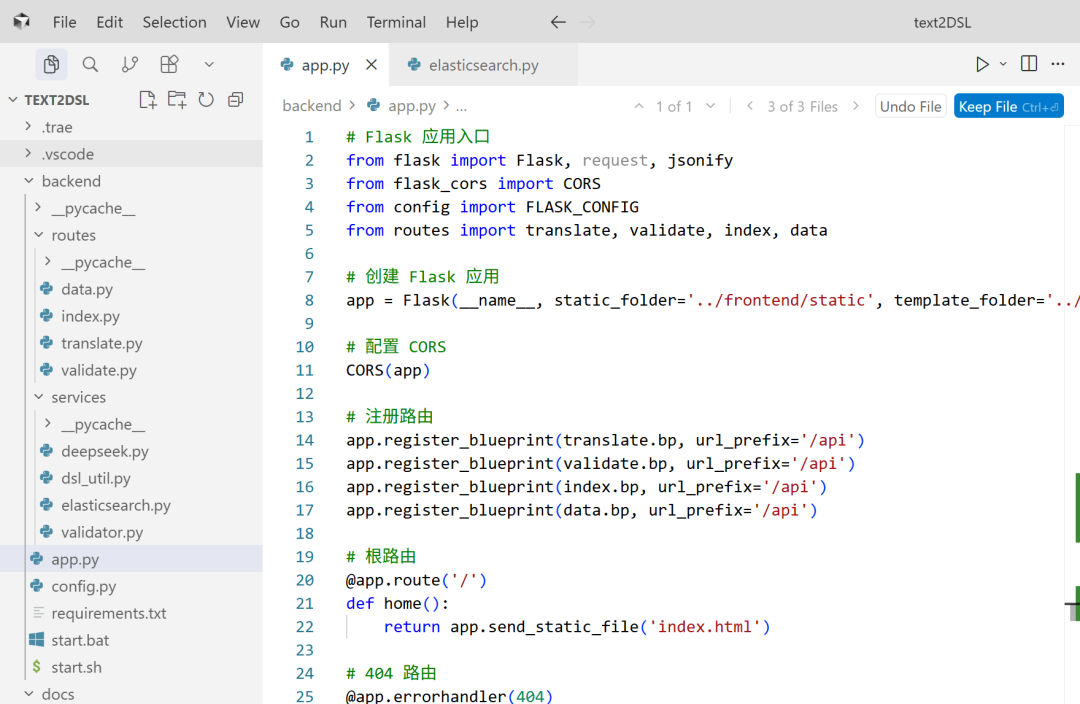The height and width of the screenshot is (704, 1080).
Task: Open the Explorer view icon
Action: pos(51,65)
